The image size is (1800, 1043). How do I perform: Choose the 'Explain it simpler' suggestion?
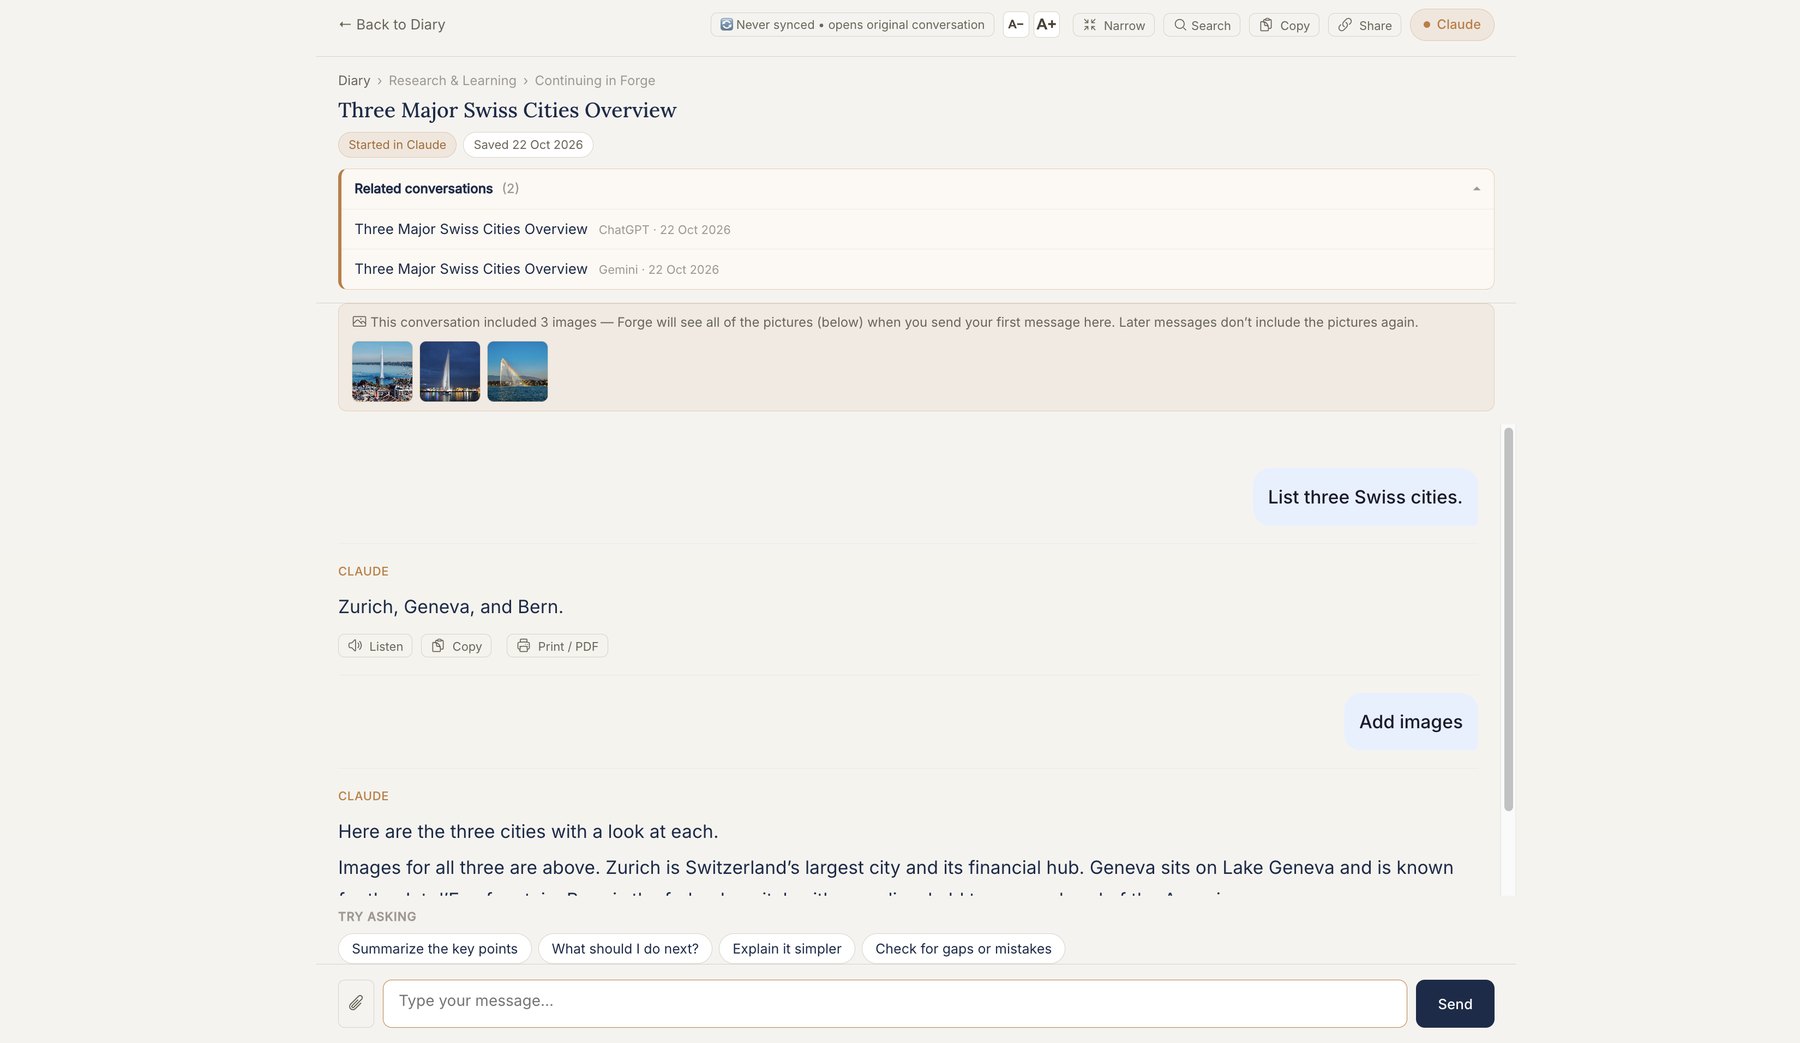pyautogui.click(x=787, y=949)
